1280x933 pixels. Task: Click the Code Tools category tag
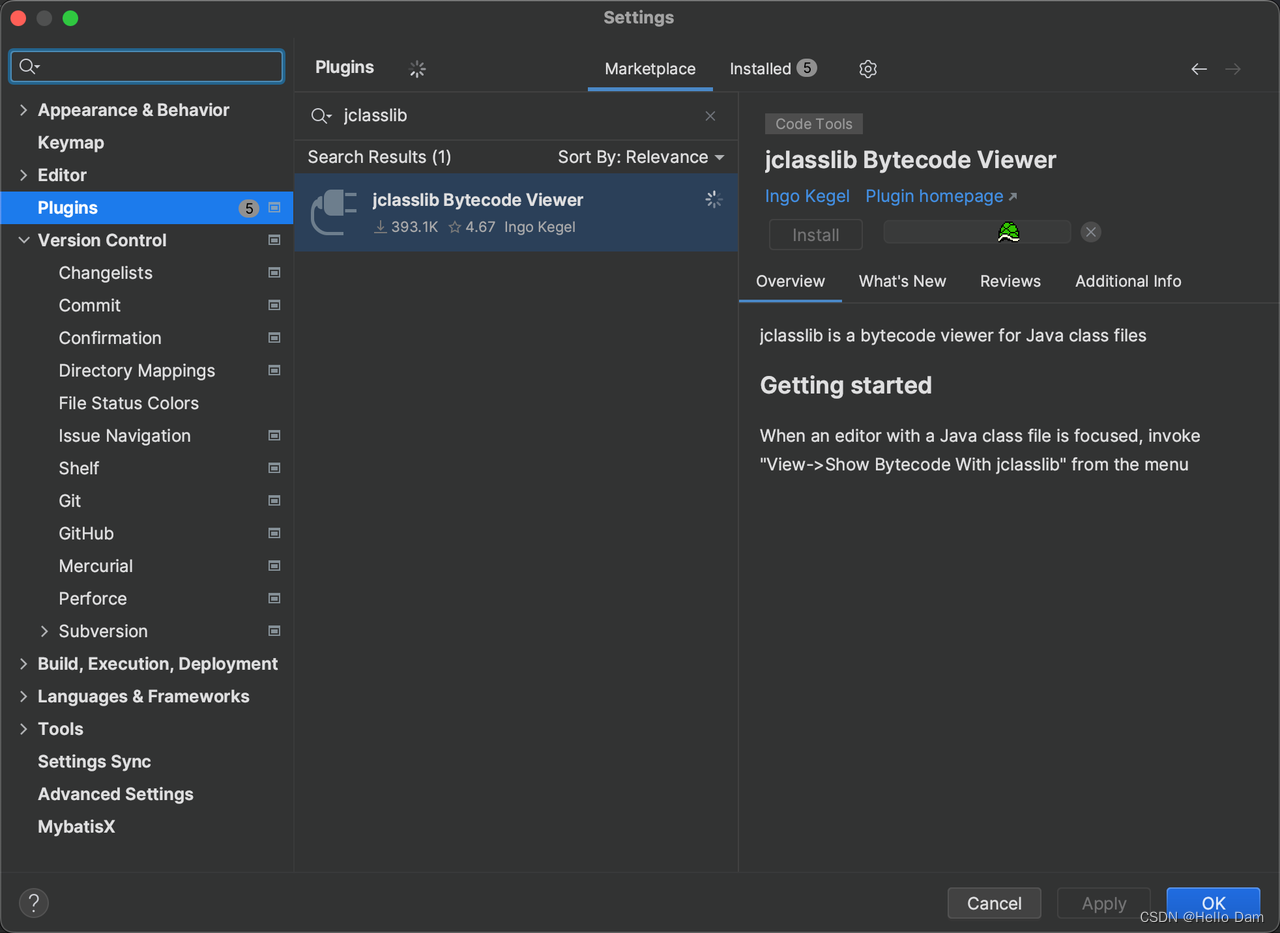coord(814,124)
